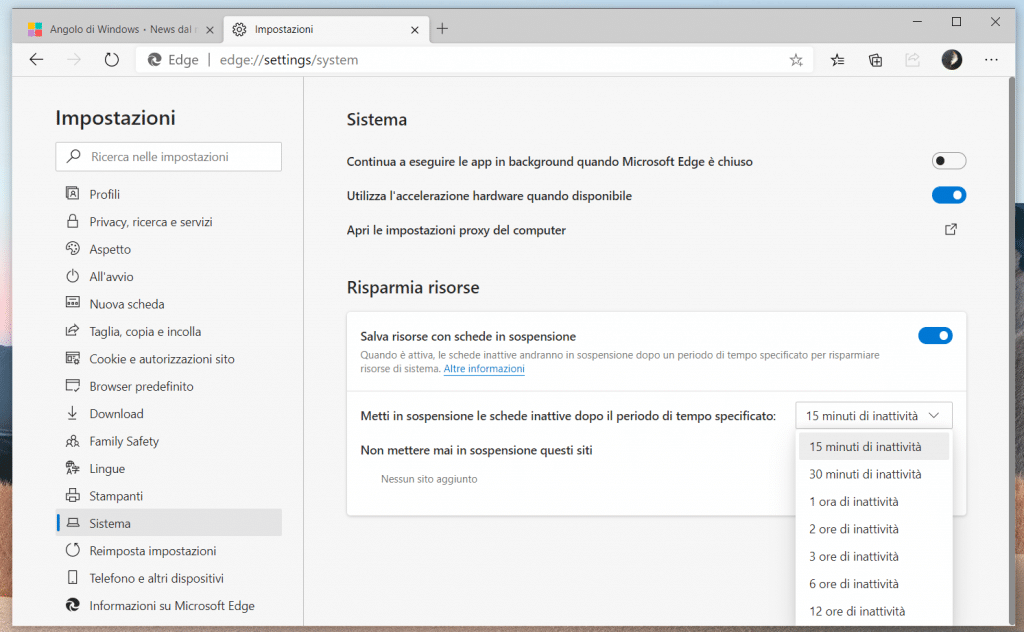
Task: Select 30 minuti di inattività option
Action: point(865,474)
